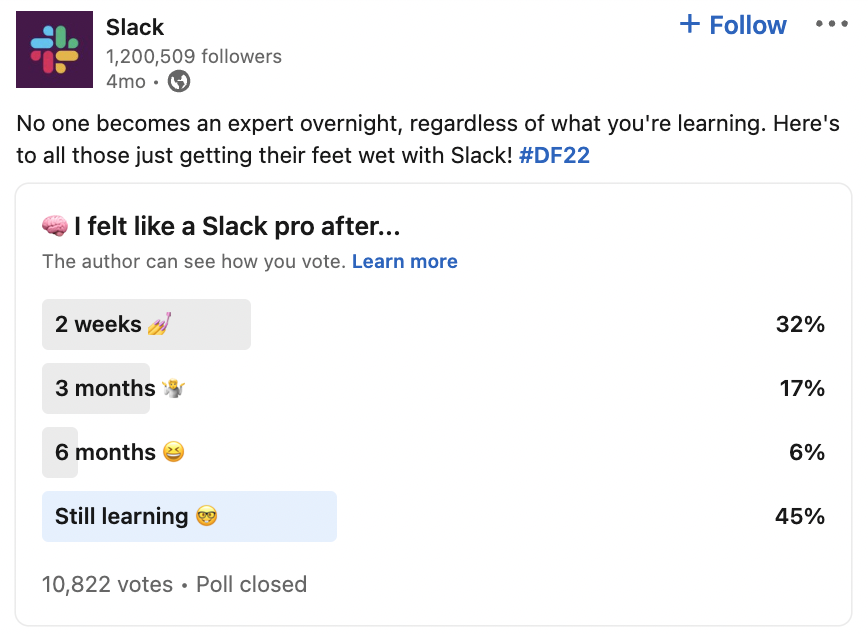Viewport: 868px width, 634px height.
Task: Open the three-dot post options menu
Action: [x=831, y=24]
